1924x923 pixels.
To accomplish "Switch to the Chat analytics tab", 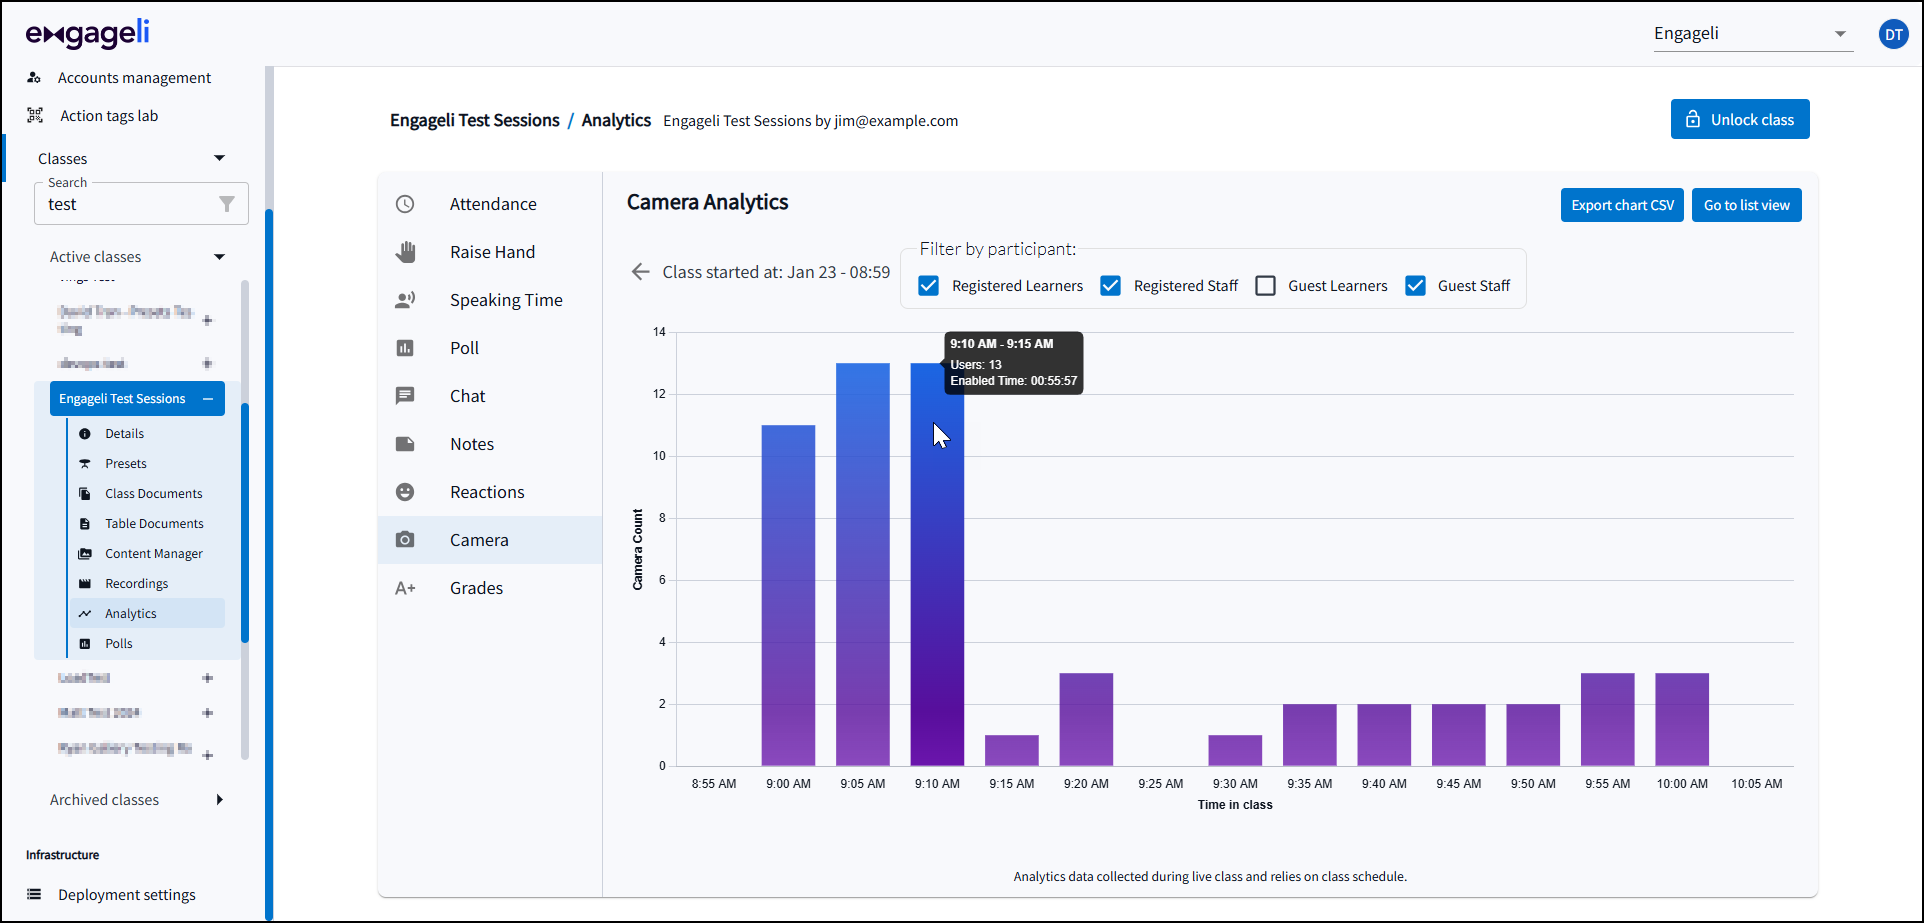I will tap(490, 396).
